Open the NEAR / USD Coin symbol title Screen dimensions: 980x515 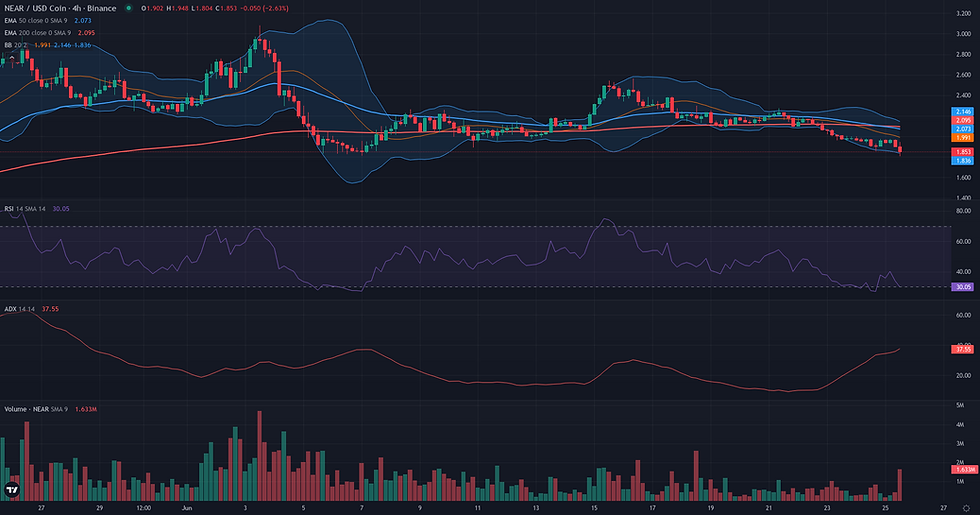click(x=60, y=8)
